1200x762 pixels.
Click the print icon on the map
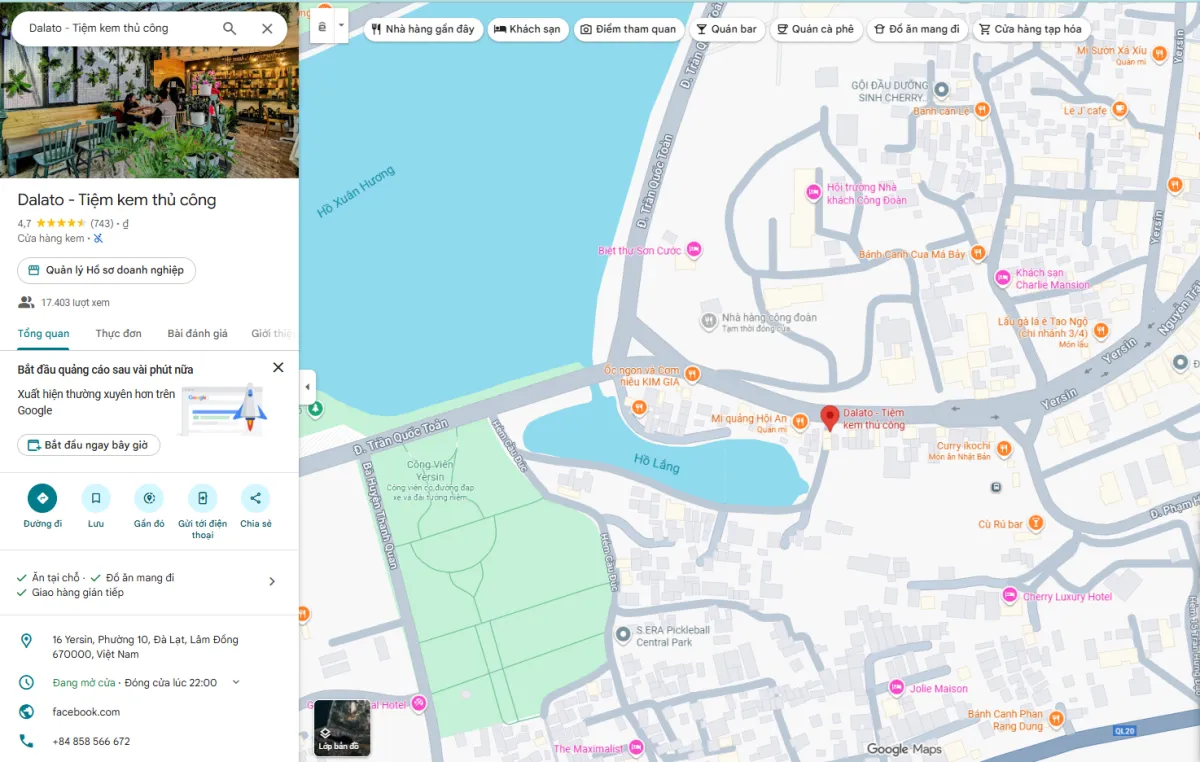coord(322,27)
